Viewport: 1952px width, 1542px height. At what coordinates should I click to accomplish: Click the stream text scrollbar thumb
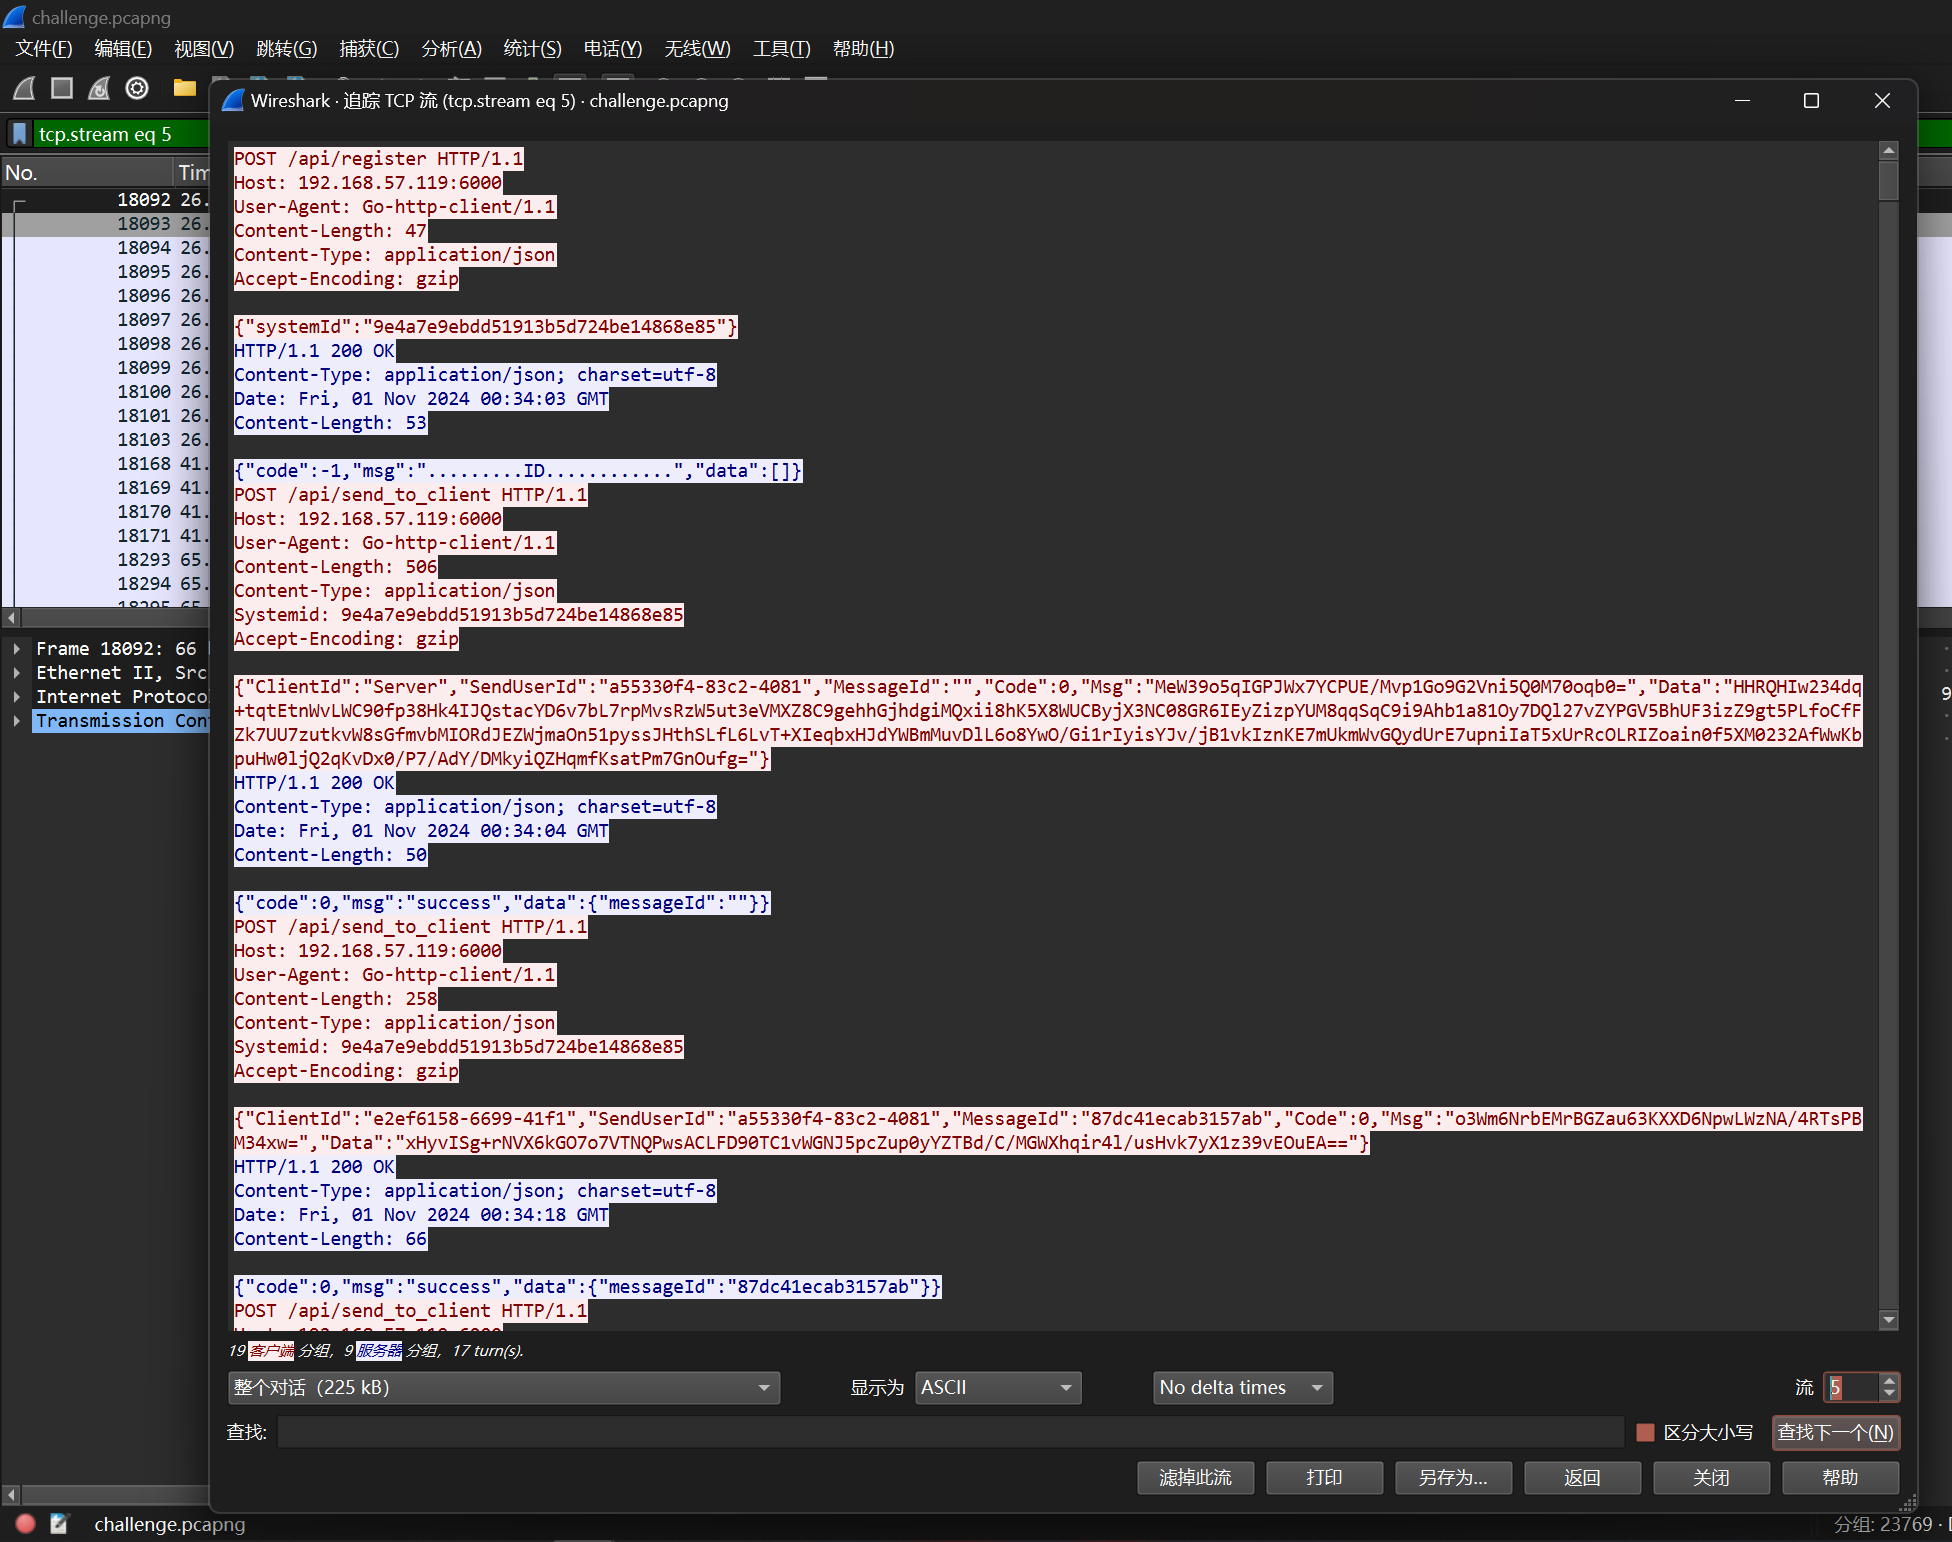(x=1888, y=181)
